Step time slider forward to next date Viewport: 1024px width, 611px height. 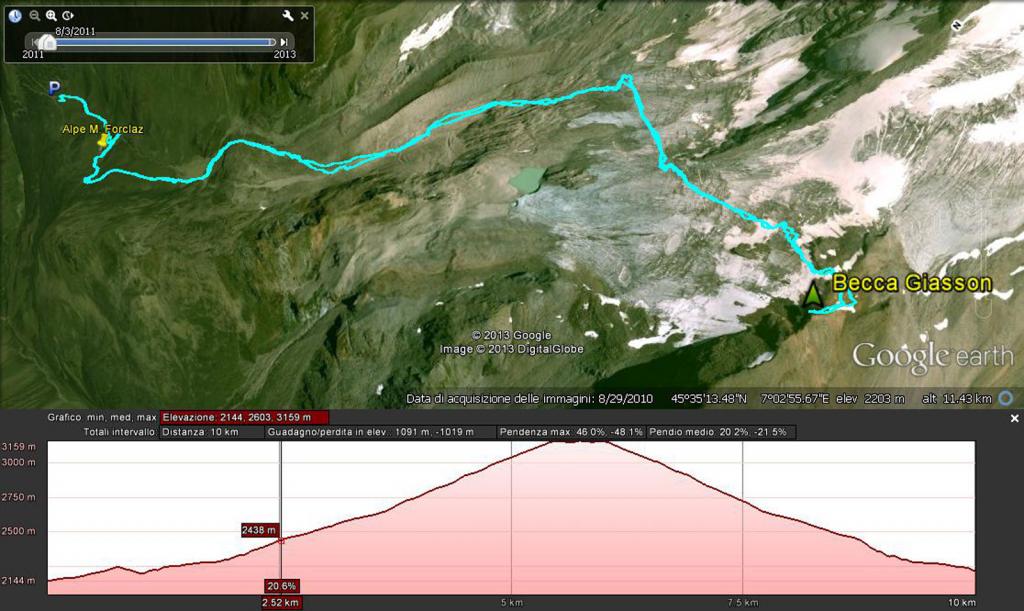pyautogui.click(x=285, y=41)
